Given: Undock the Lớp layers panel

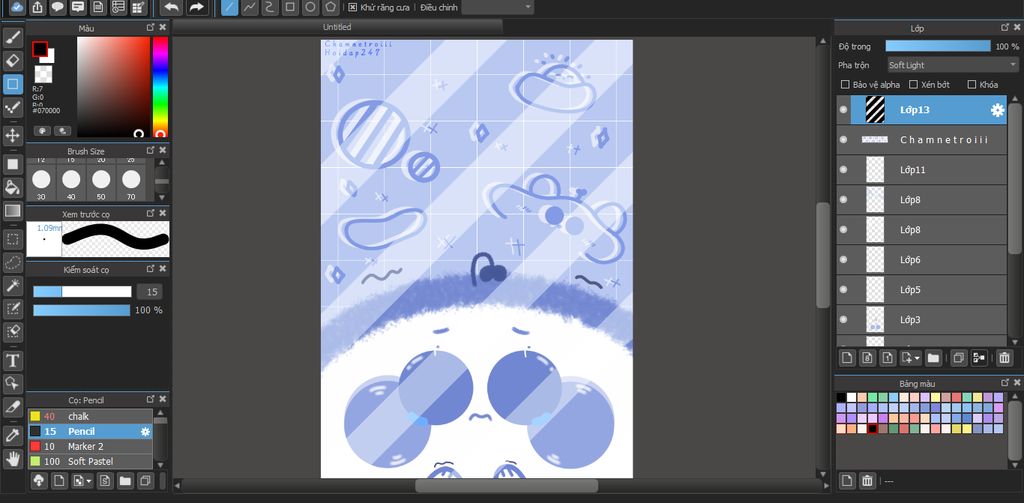Looking at the screenshot, I should tap(1006, 27).
